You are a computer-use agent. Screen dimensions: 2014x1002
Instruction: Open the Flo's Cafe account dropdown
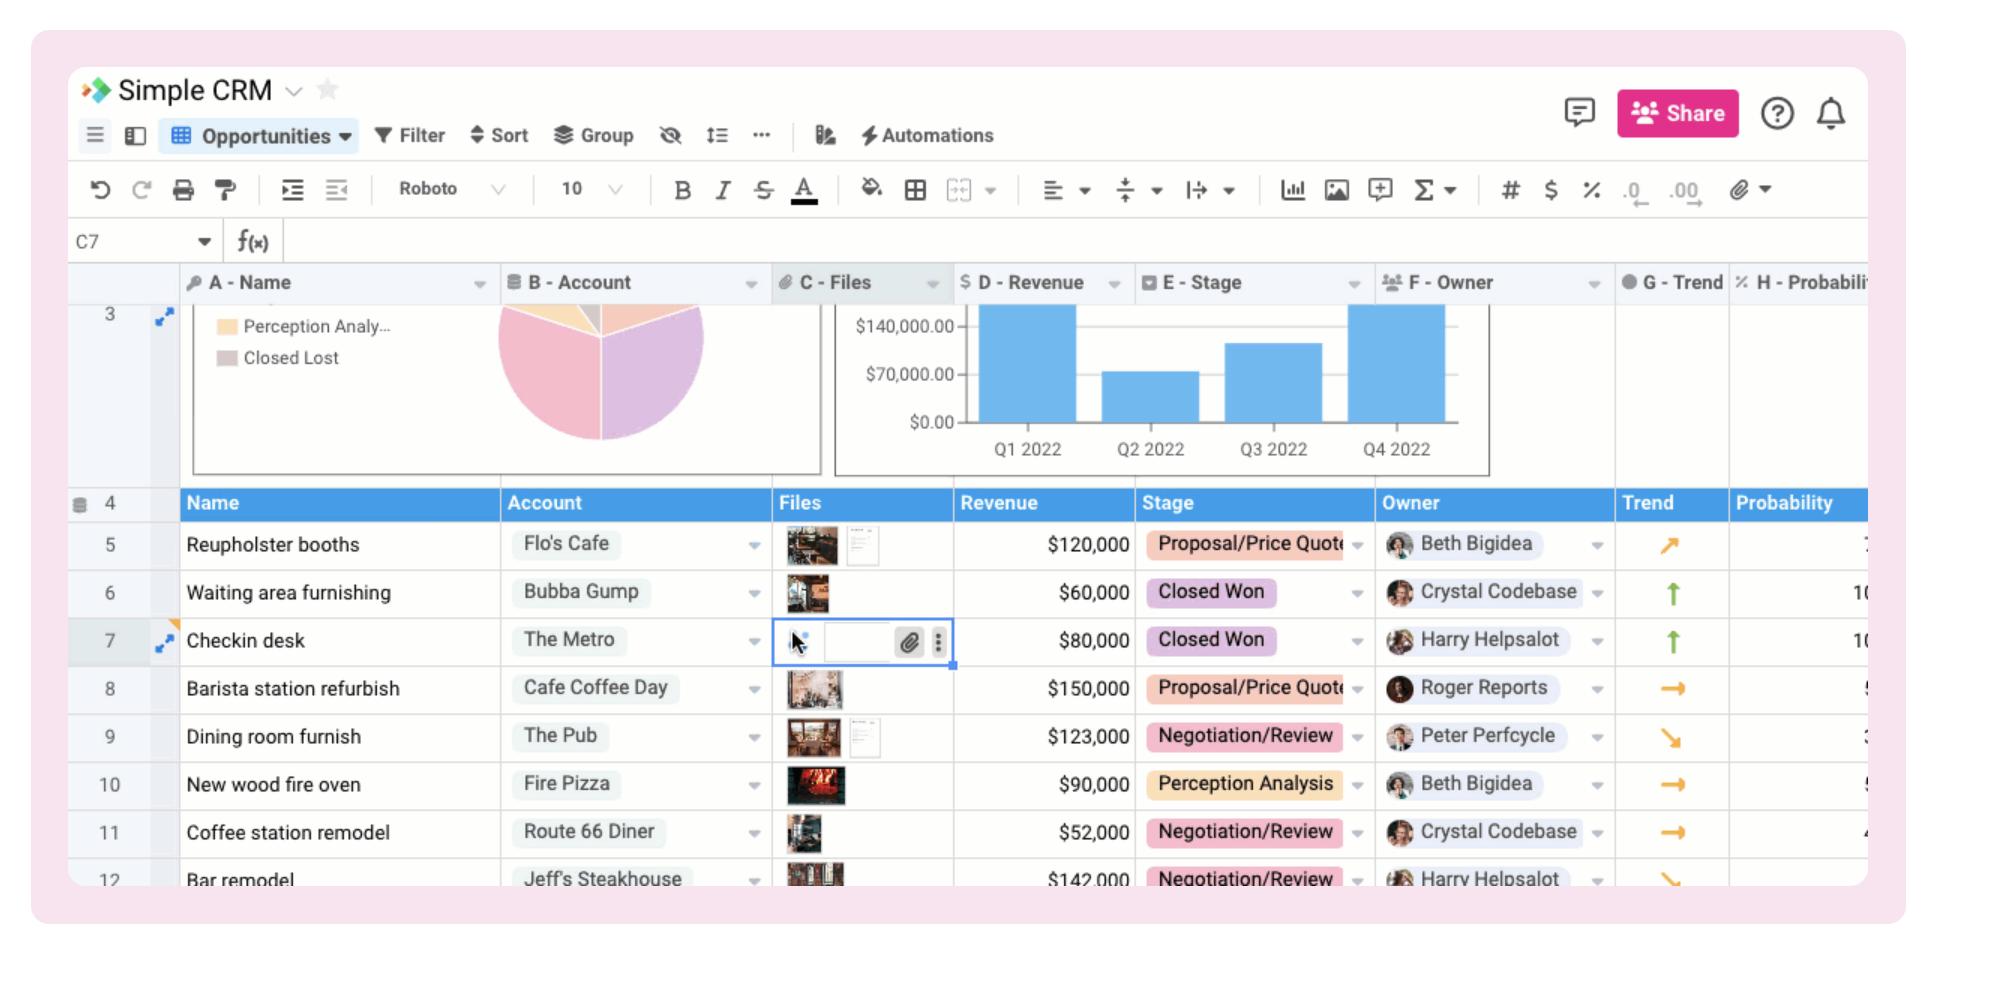coord(754,546)
